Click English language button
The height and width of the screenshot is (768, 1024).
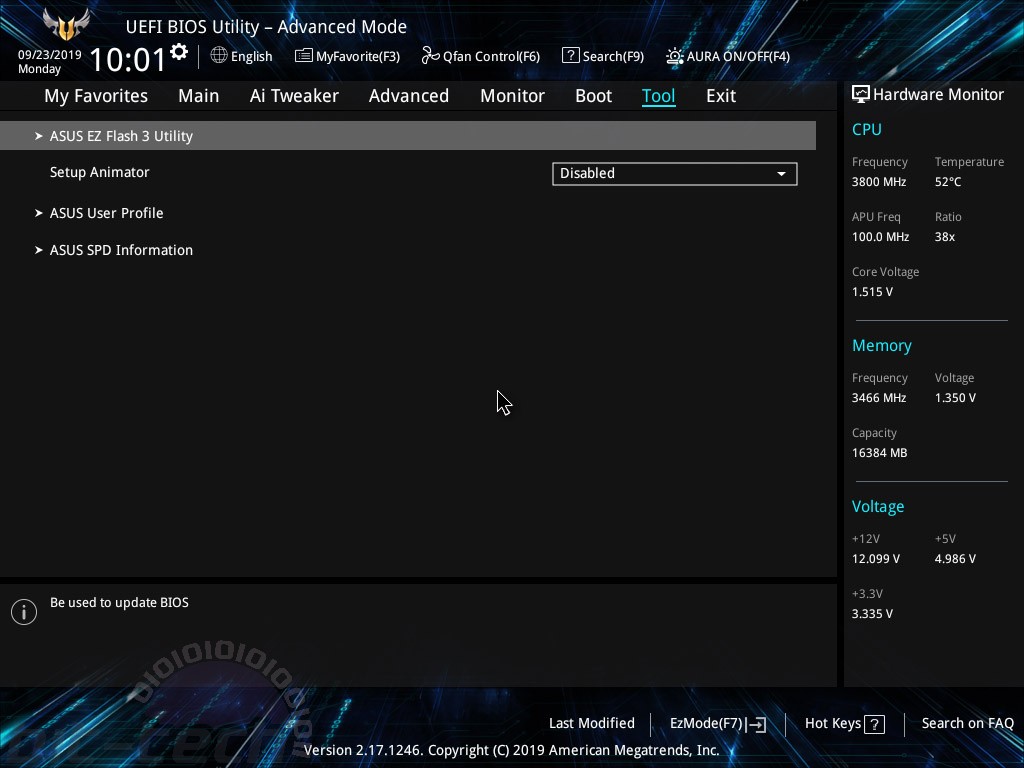242,56
